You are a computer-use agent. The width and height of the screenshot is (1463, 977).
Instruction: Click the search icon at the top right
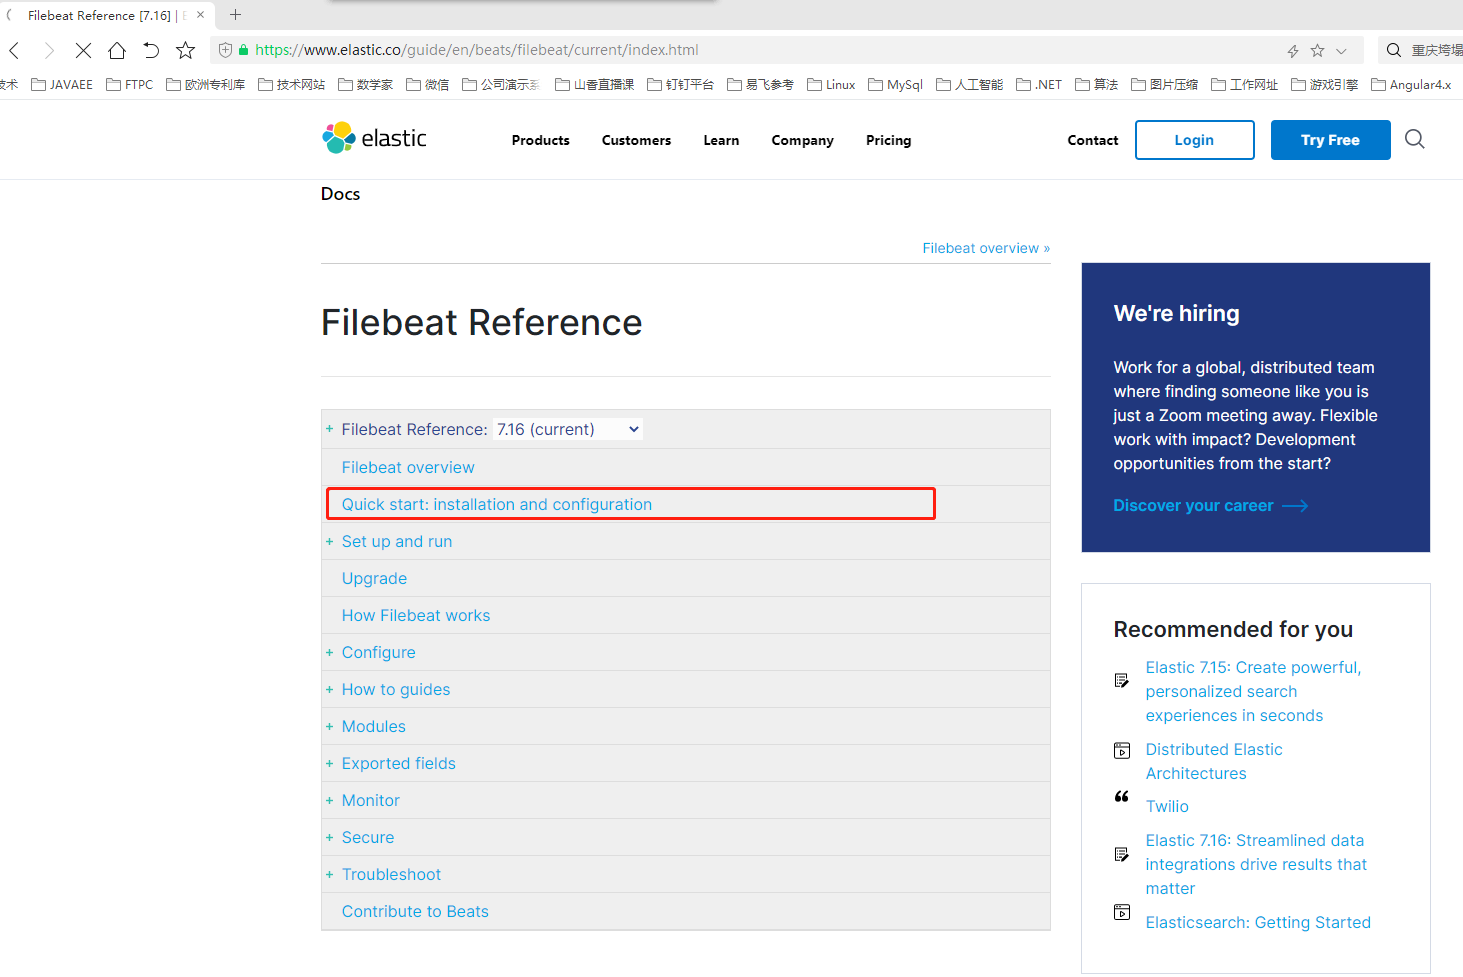(1414, 139)
